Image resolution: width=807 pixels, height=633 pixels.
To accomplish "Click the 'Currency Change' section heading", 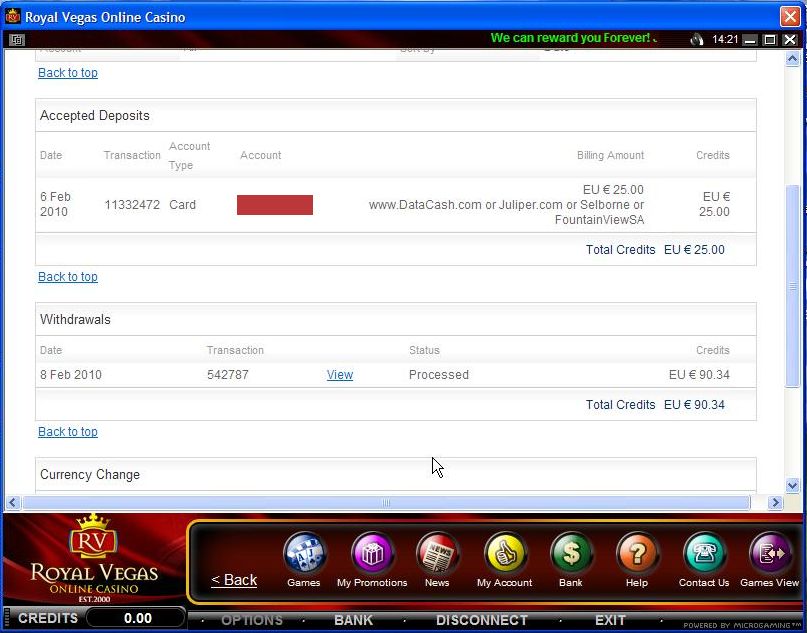I will pyautogui.click(x=90, y=474).
